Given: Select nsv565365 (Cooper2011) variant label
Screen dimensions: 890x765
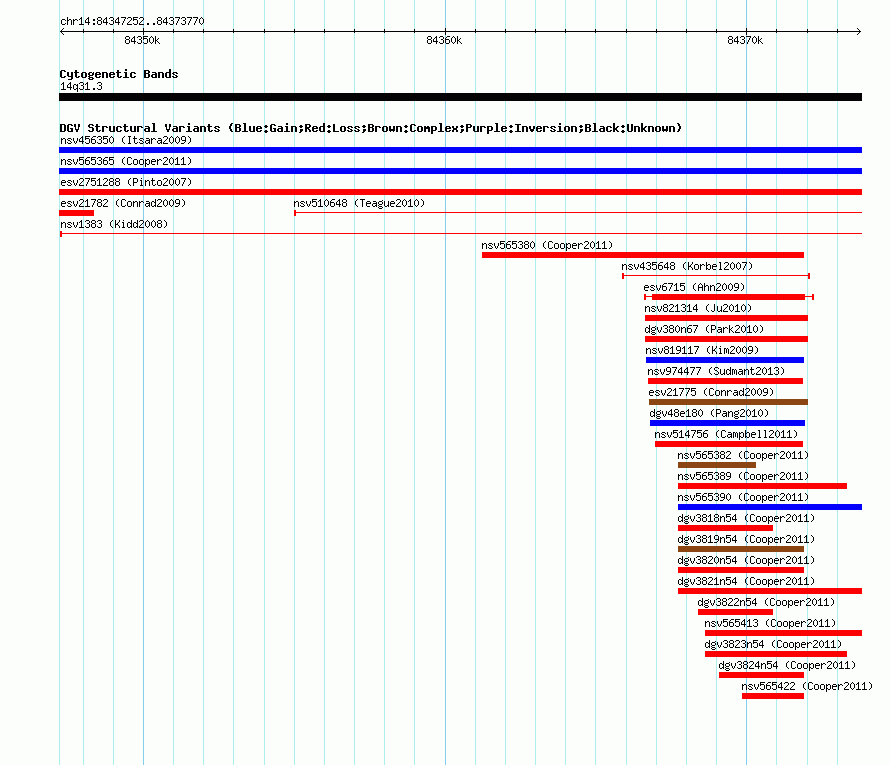Looking at the screenshot, I should click(x=126, y=161).
